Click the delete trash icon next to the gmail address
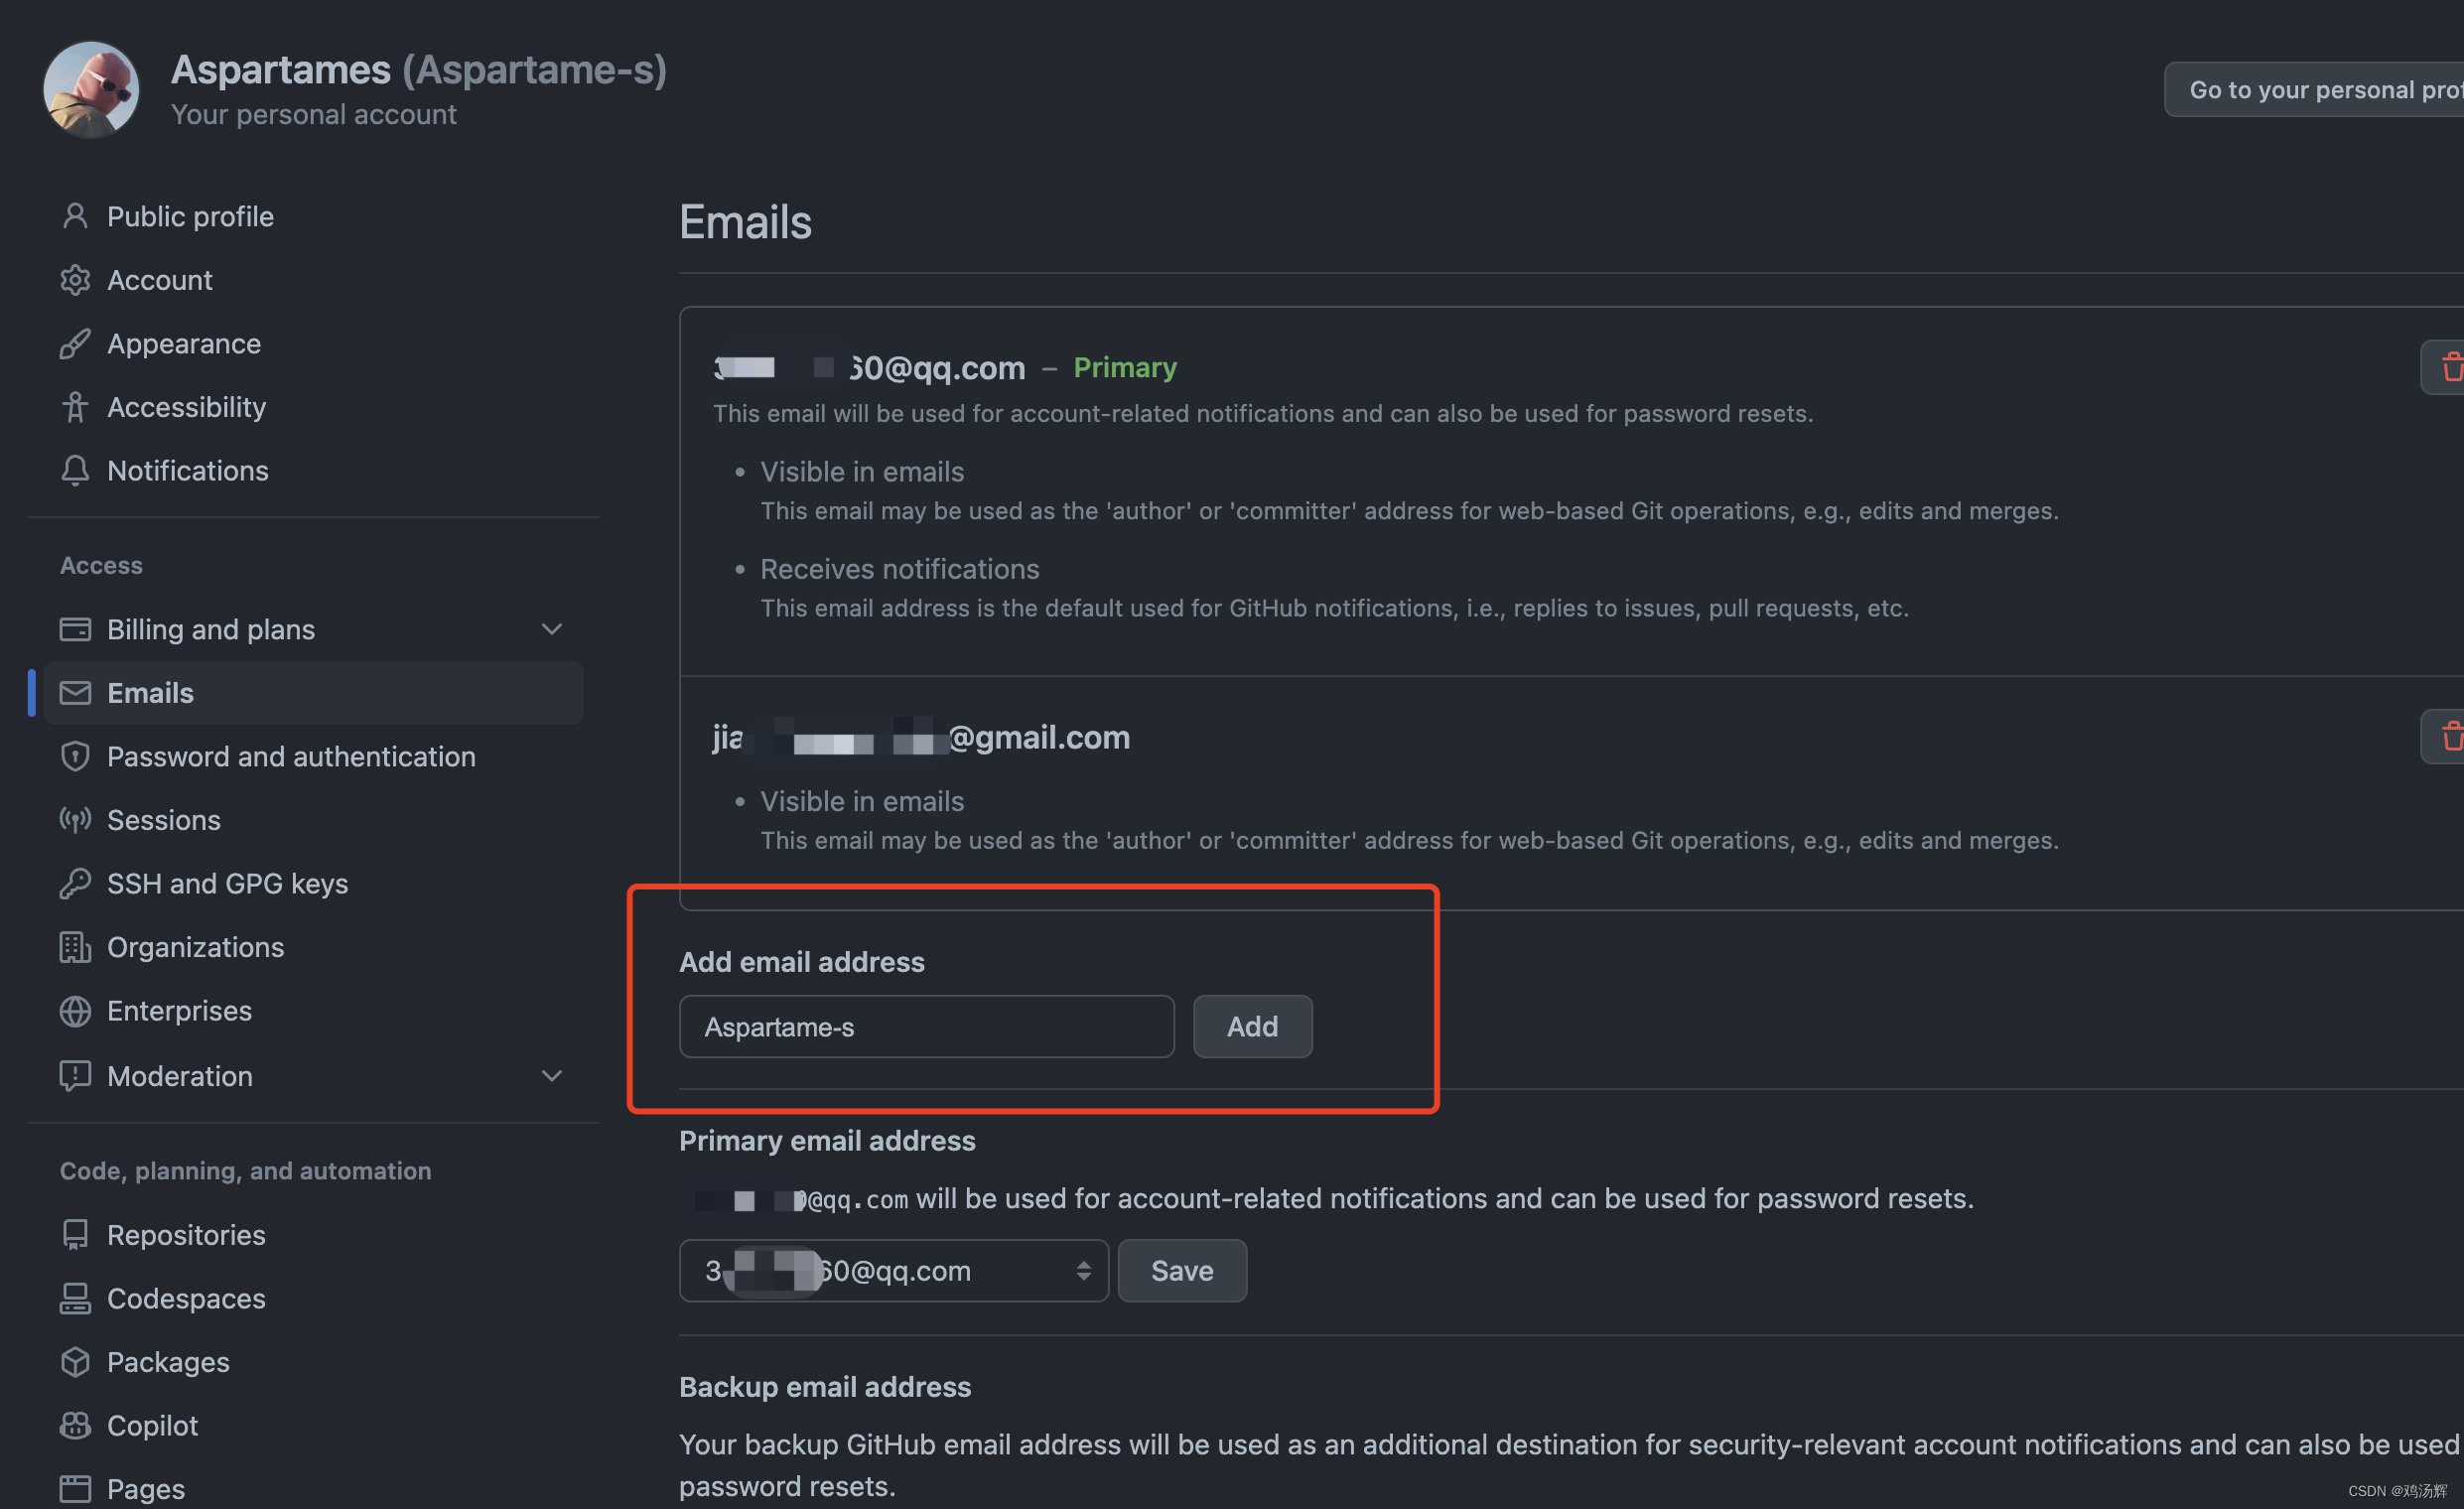 click(x=2451, y=737)
